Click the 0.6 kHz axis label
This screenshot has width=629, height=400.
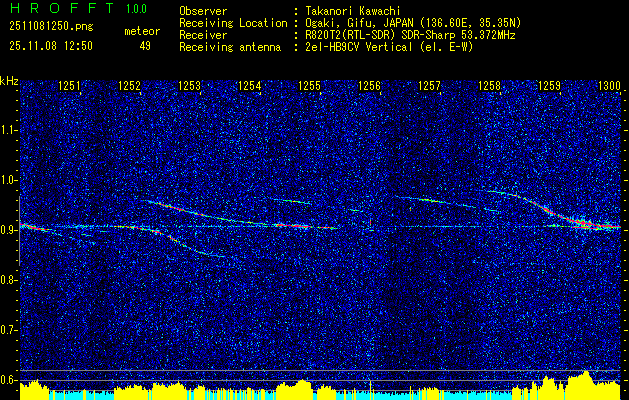[9, 380]
